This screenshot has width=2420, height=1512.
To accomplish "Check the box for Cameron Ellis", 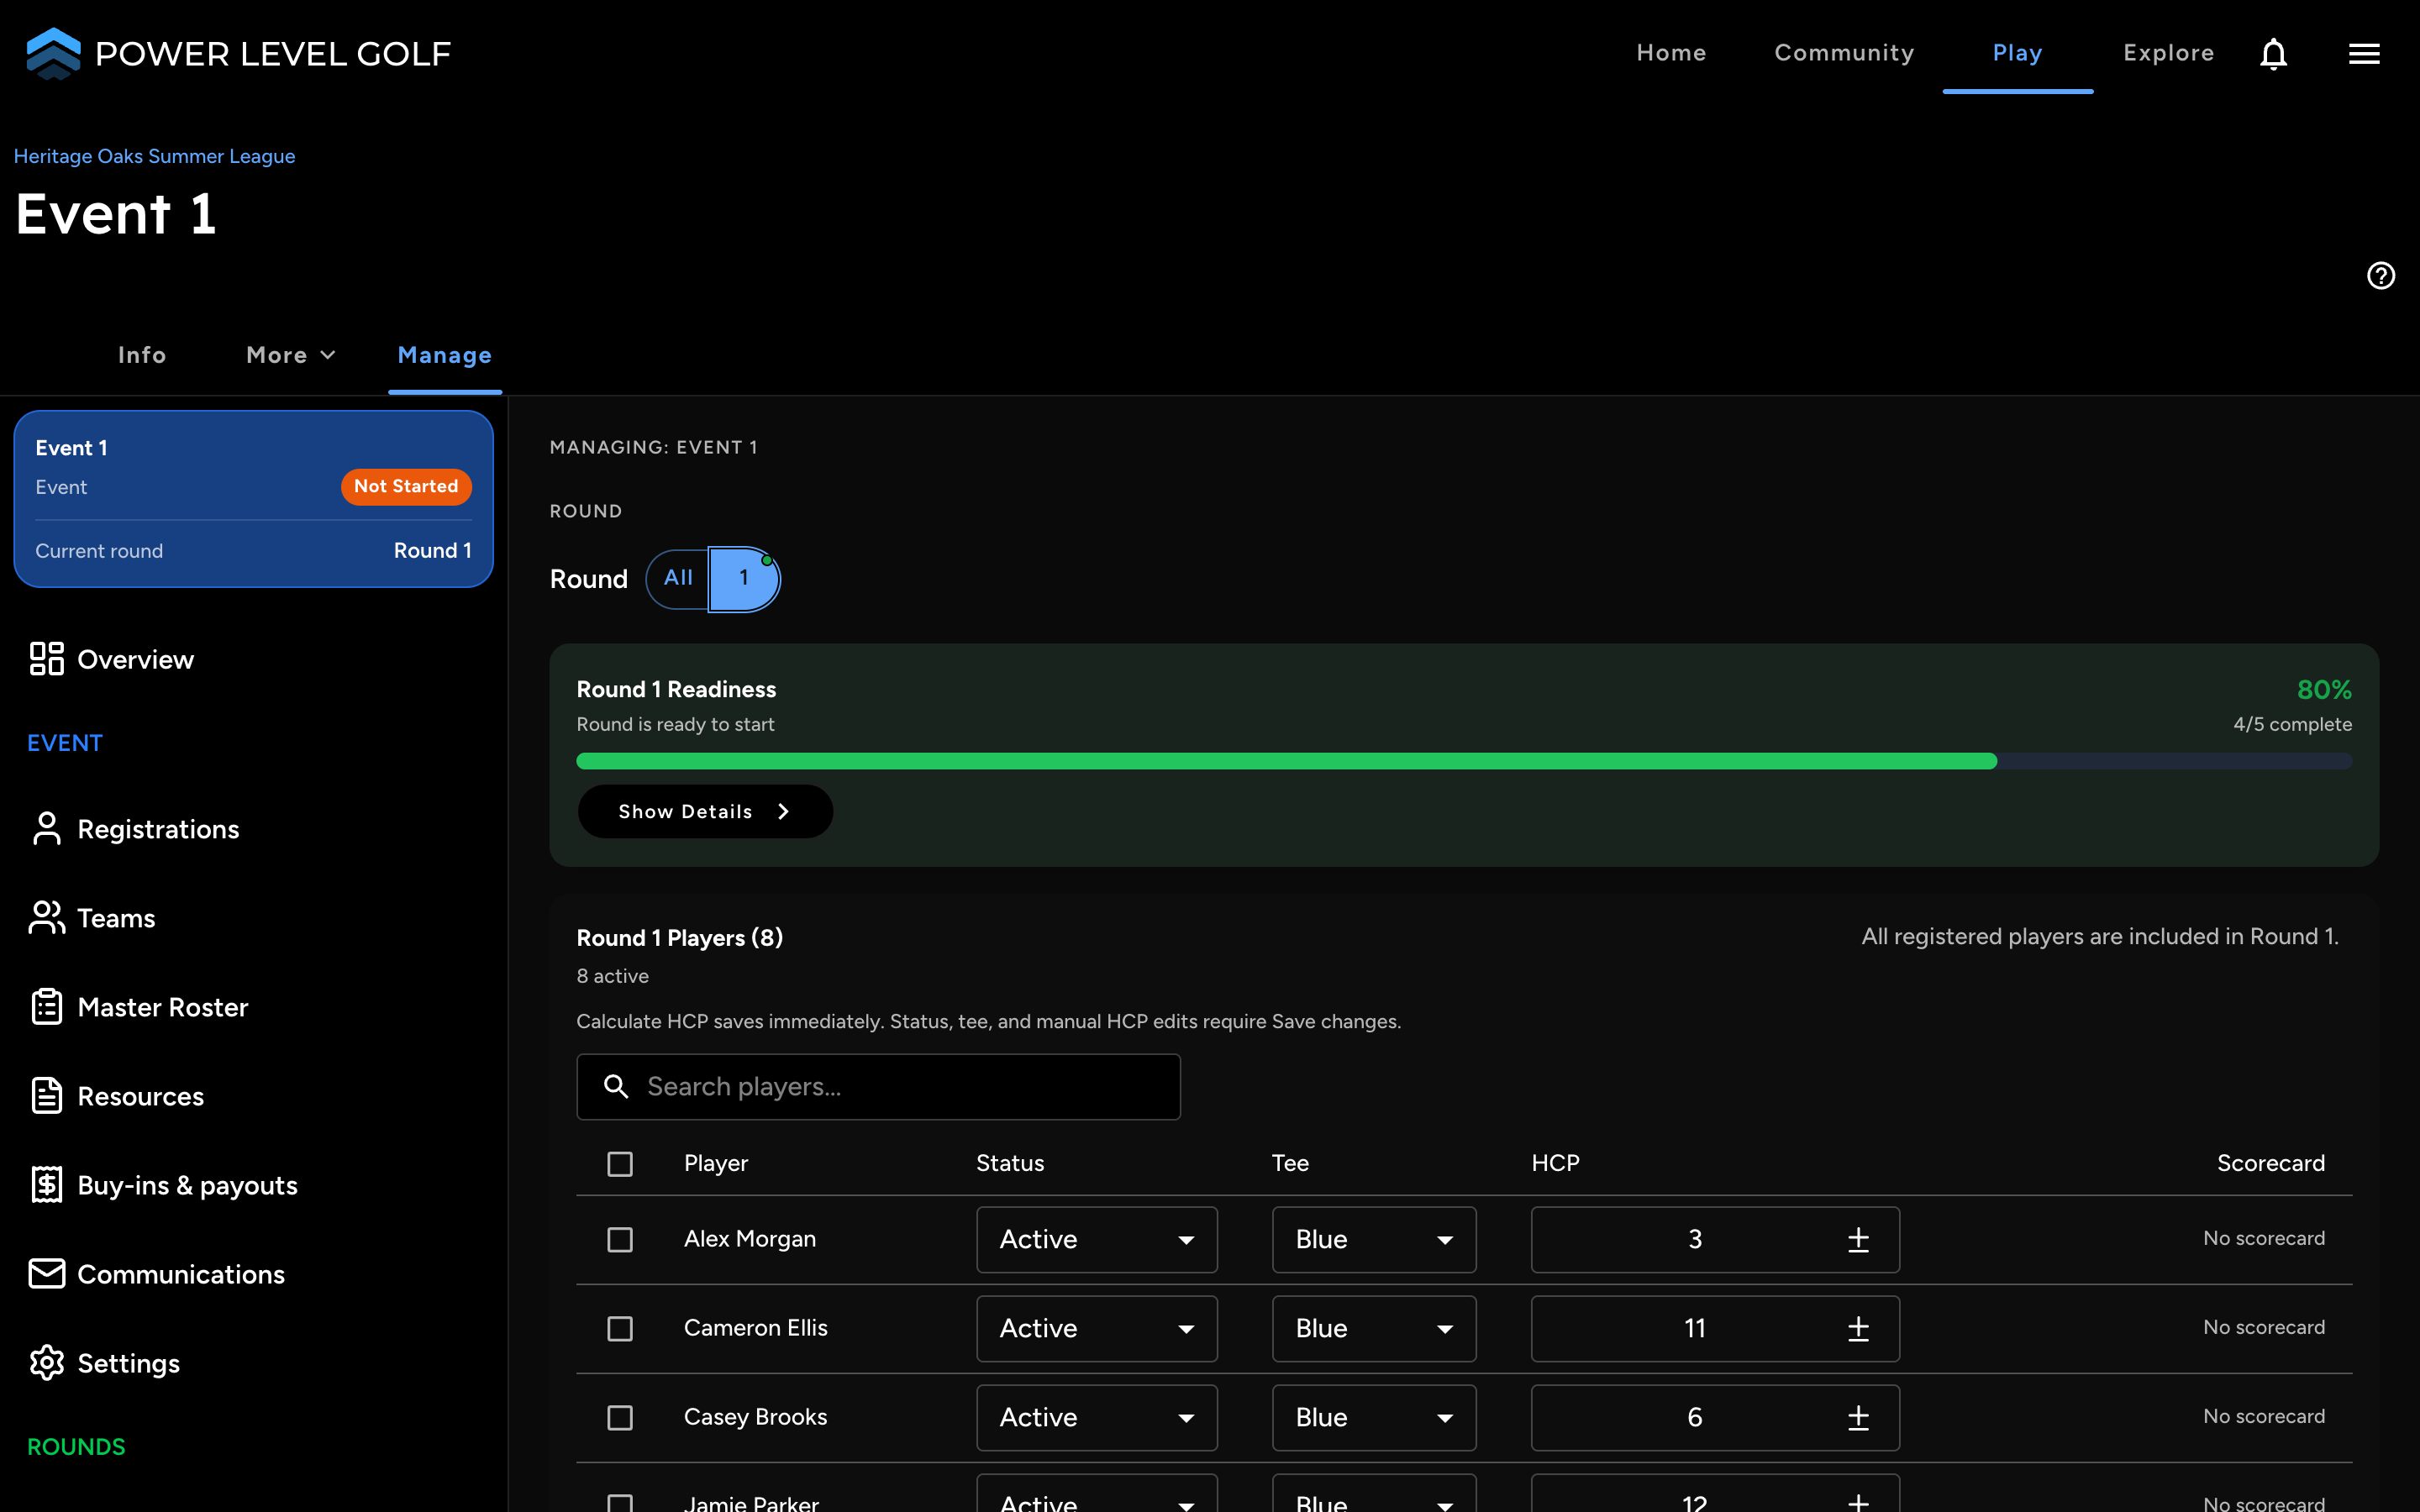I will (620, 1329).
